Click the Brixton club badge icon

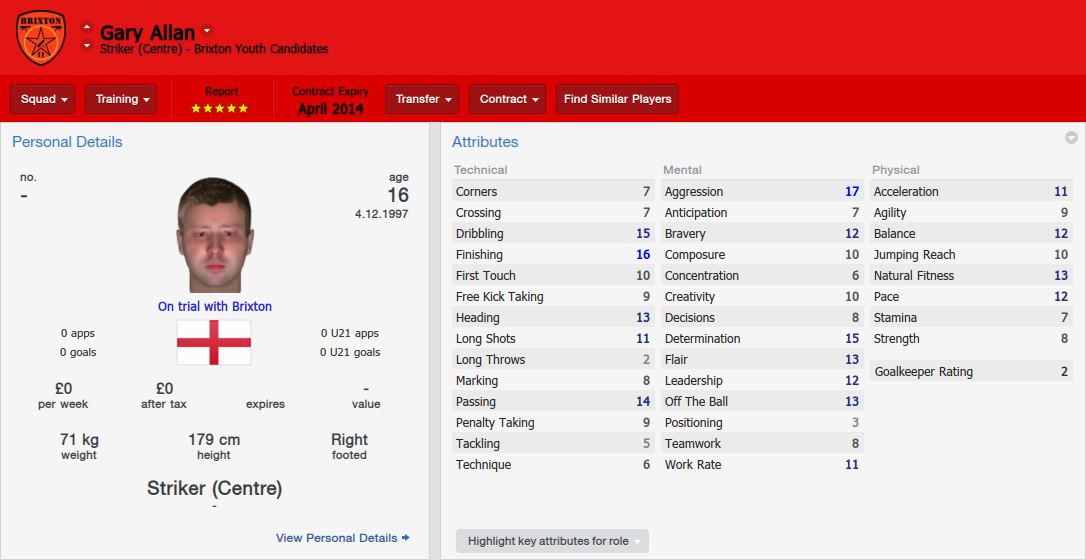point(41,37)
